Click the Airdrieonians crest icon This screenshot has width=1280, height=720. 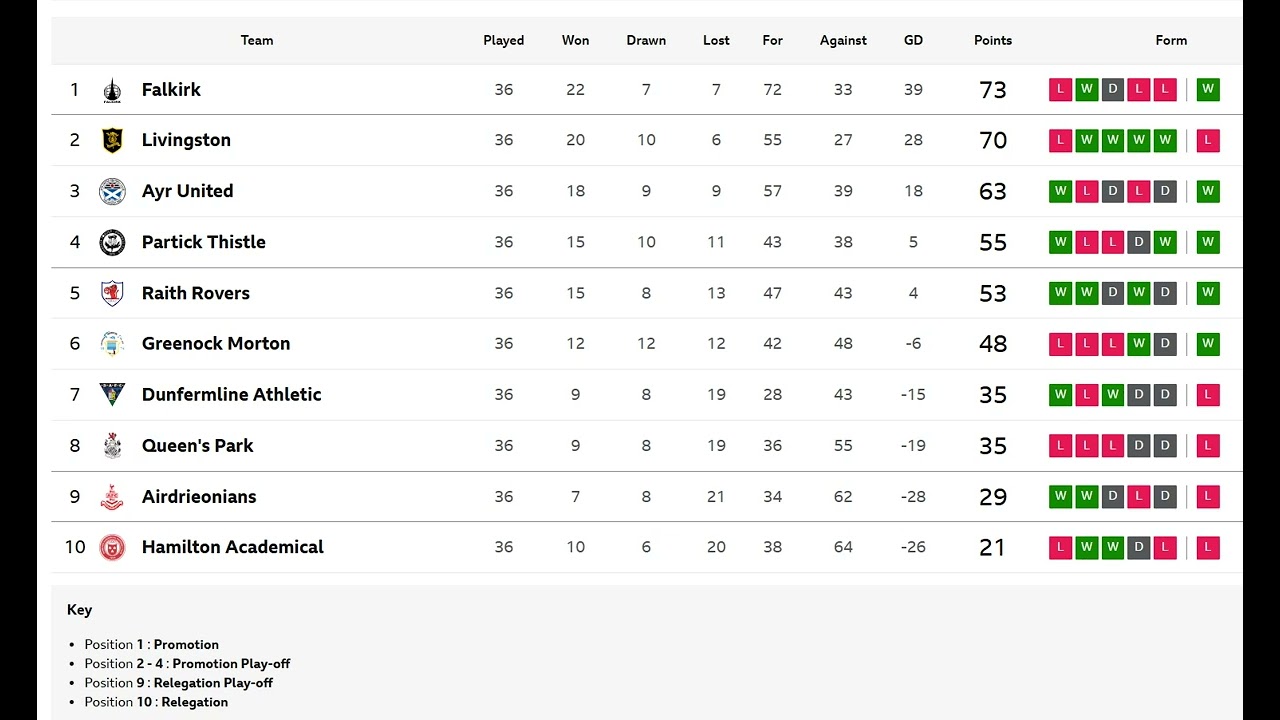112,496
